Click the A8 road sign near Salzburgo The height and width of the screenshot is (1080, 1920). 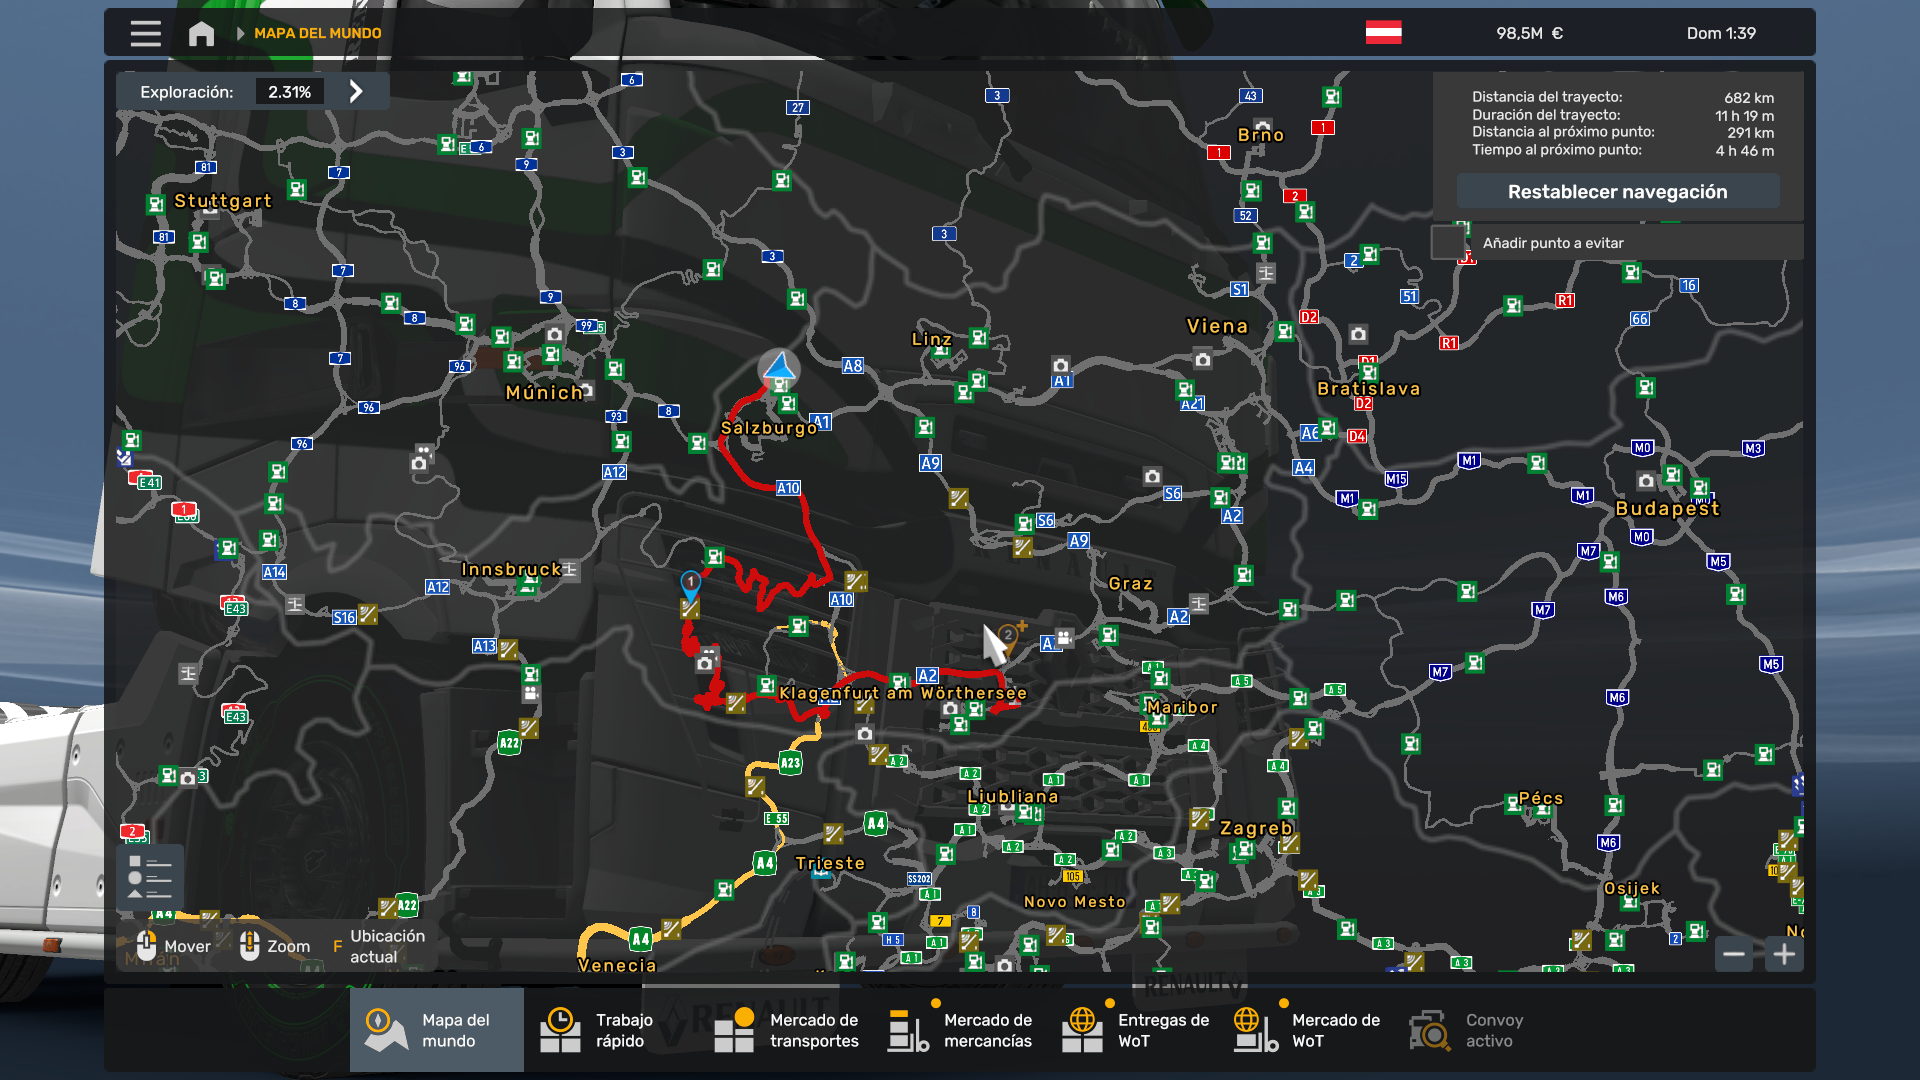coord(852,366)
